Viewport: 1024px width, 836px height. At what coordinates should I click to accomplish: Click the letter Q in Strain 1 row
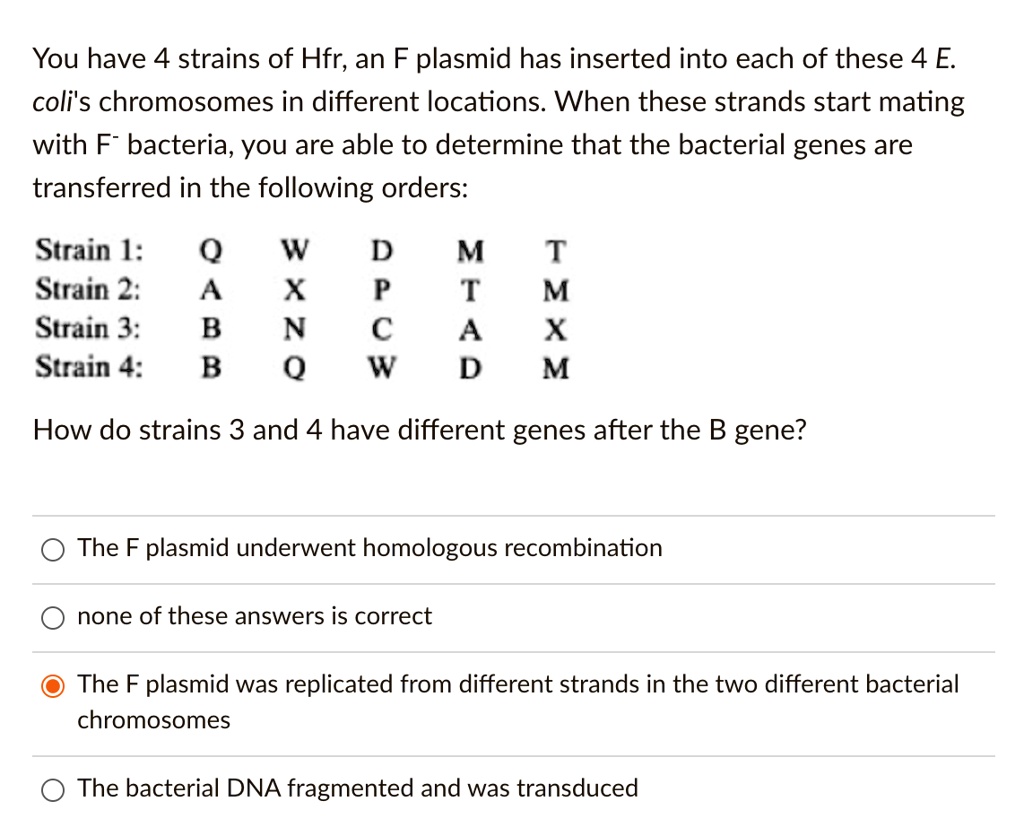[x=211, y=250]
